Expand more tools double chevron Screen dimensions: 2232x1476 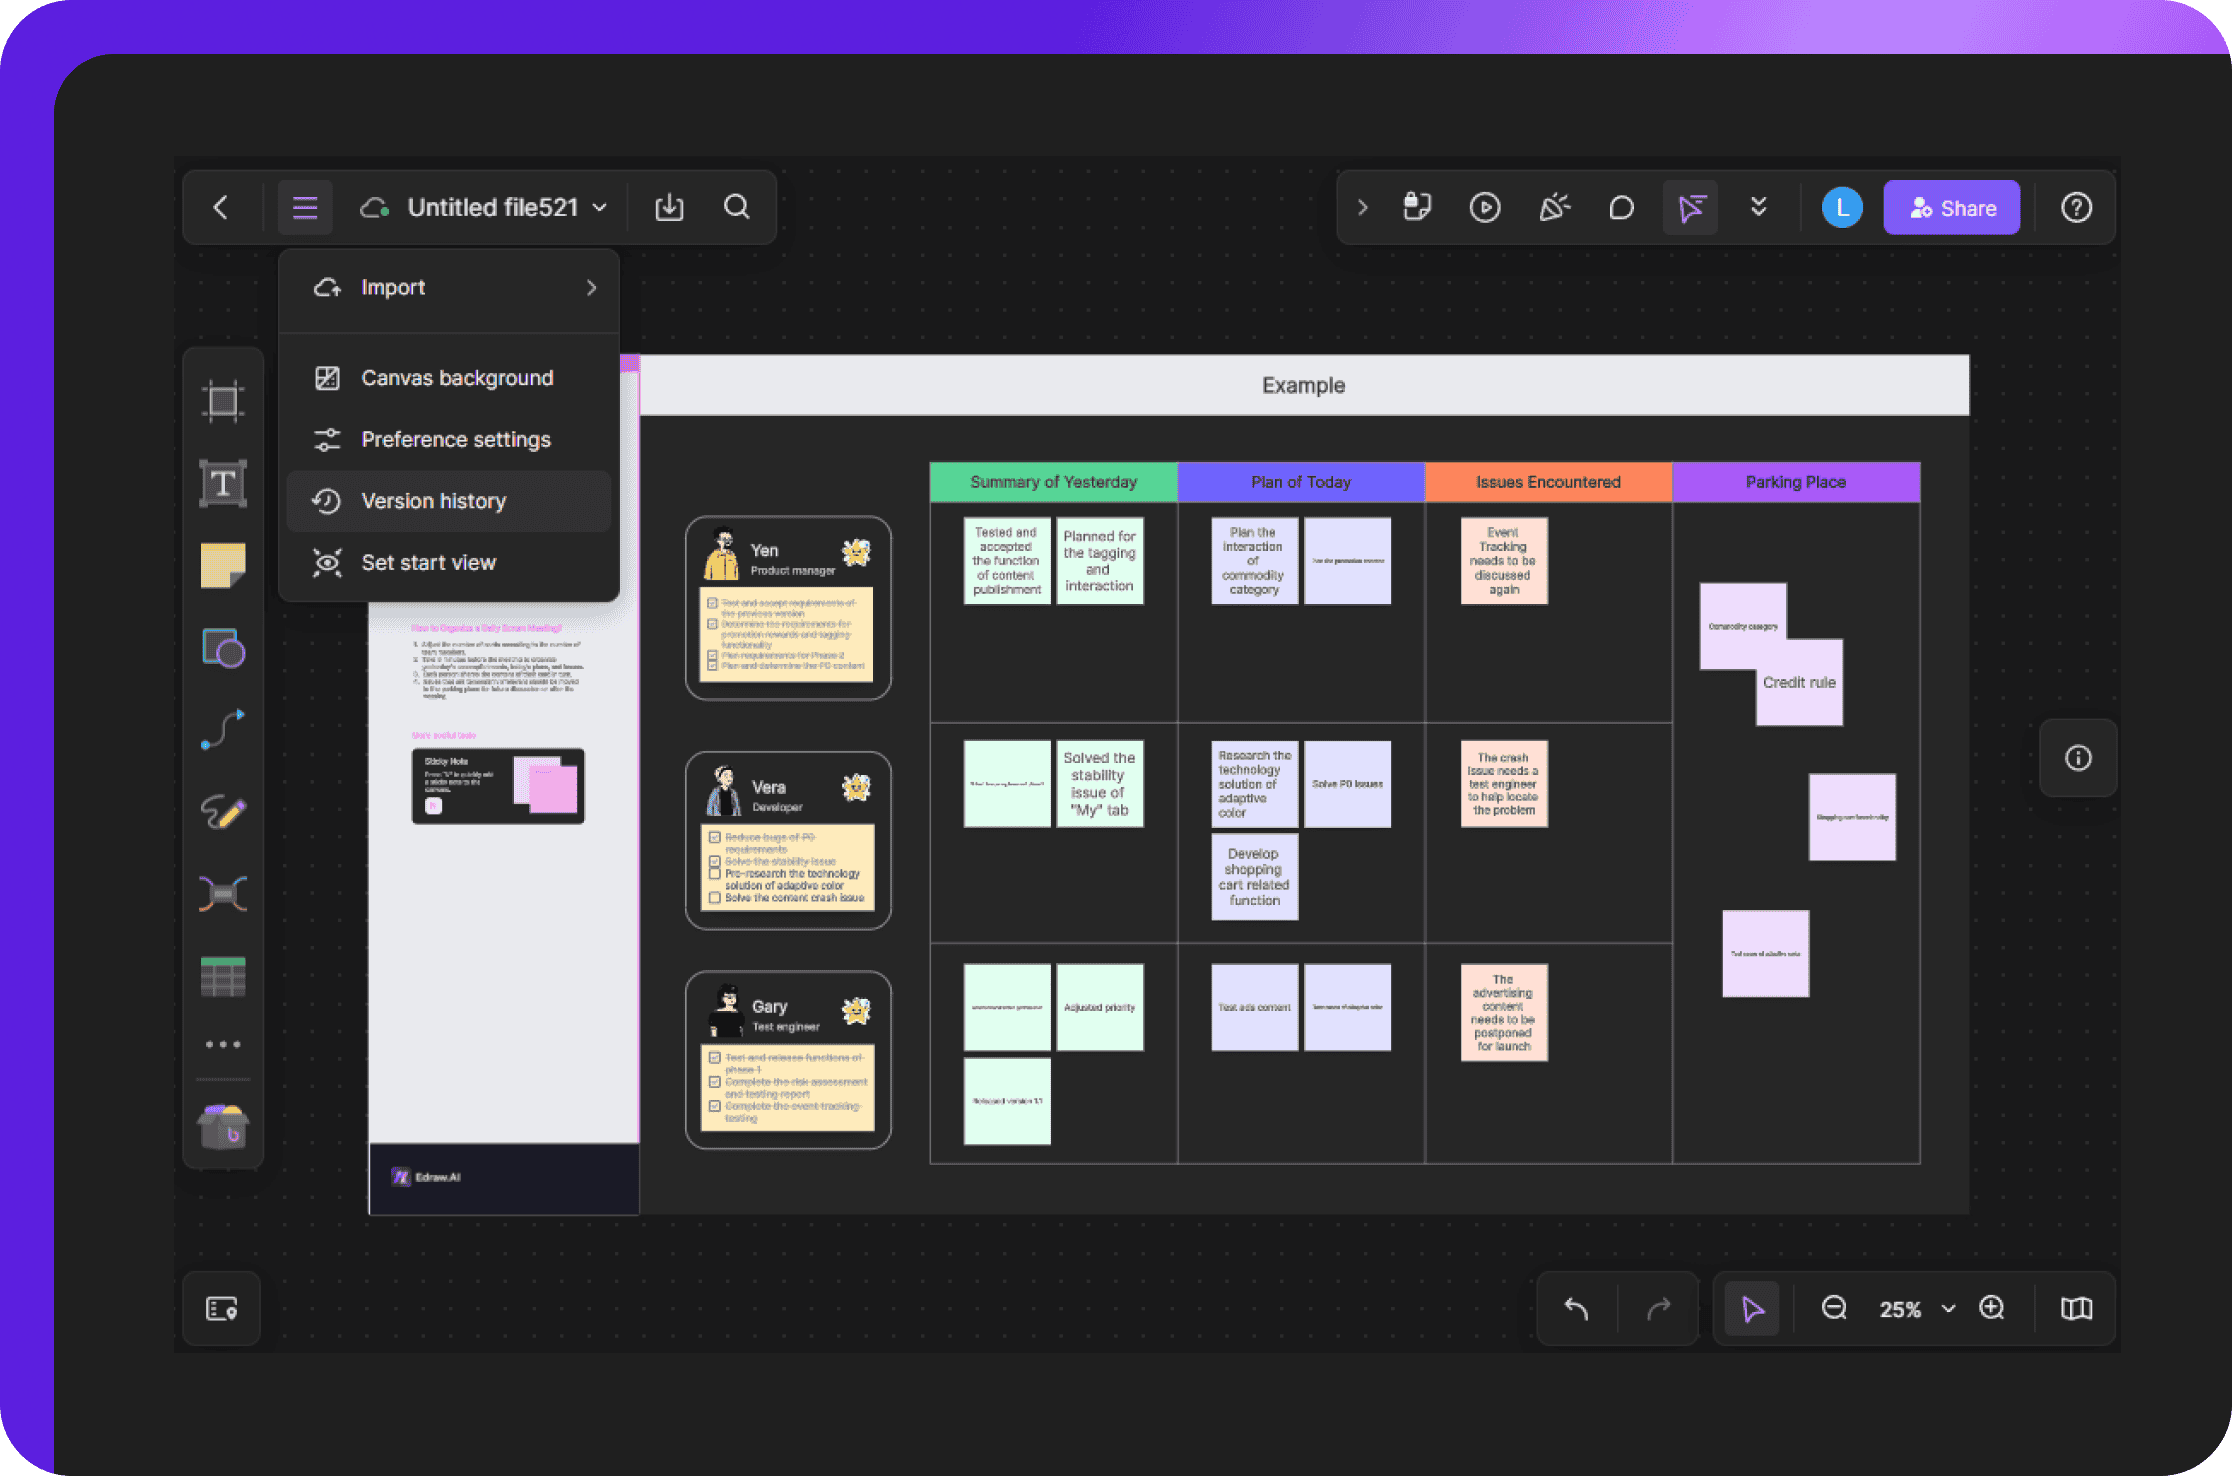coord(1759,207)
